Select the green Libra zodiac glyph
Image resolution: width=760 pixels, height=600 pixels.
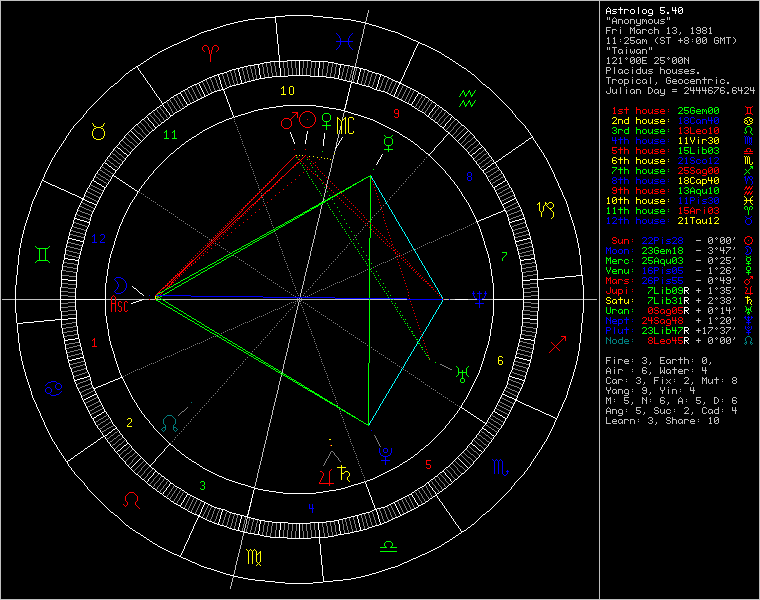[x=388, y=547]
